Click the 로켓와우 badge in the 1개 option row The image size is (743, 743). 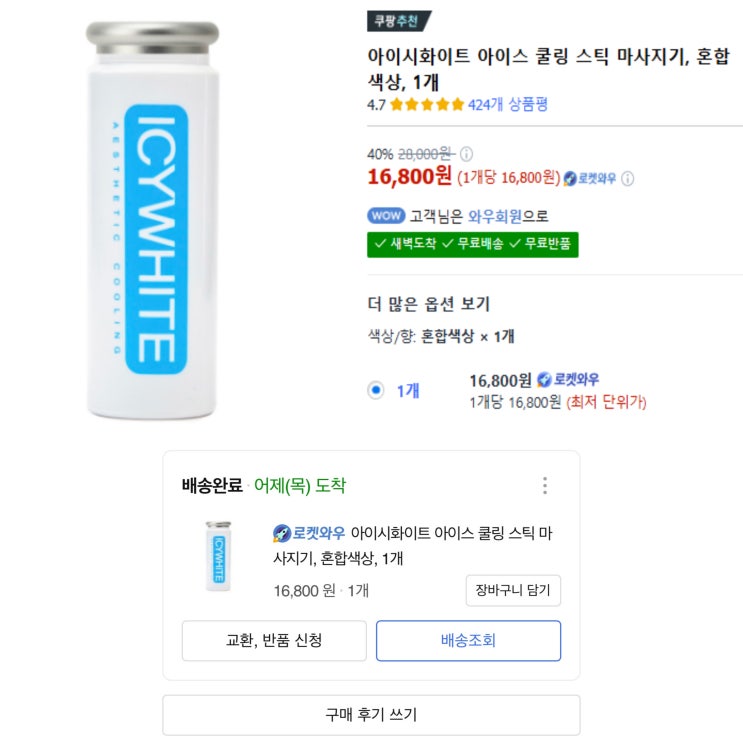(568, 379)
